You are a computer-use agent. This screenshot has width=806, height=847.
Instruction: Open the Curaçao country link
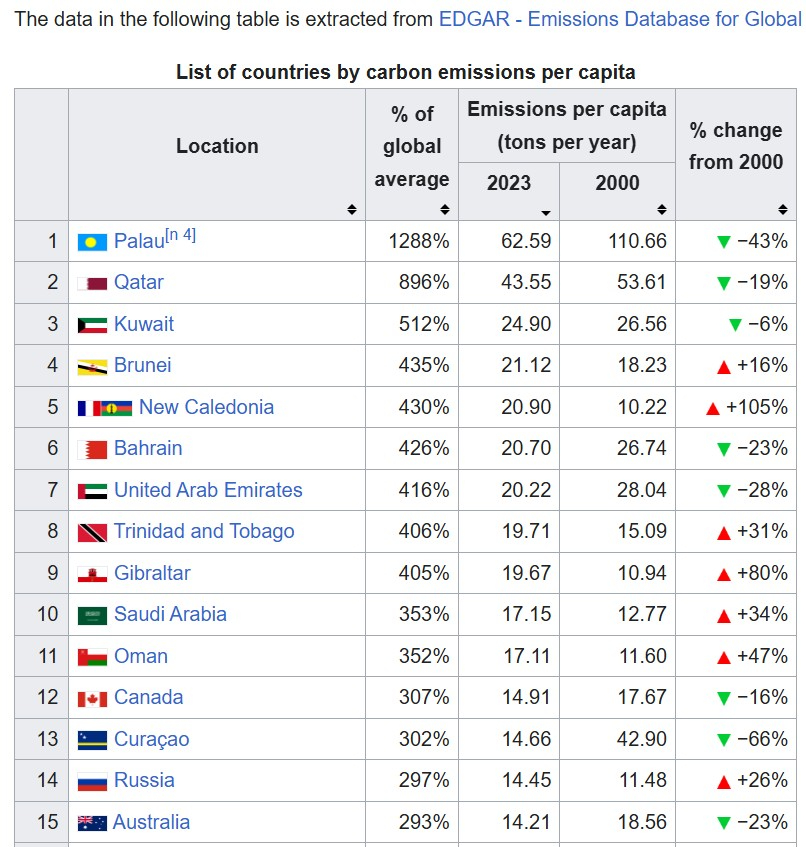pos(151,739)
